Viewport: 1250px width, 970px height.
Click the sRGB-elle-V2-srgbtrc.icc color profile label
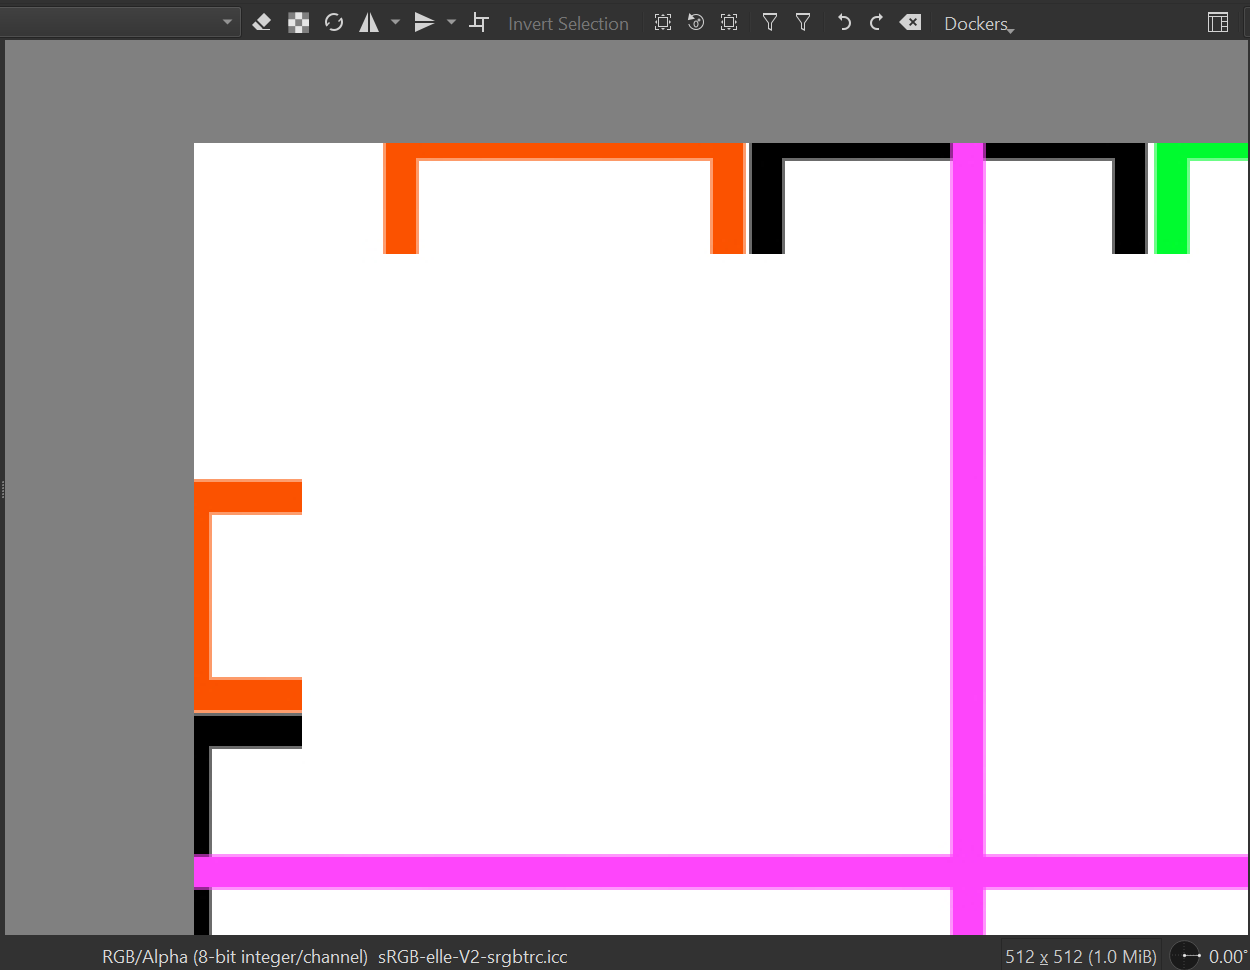pyautogui.click(x=472, y=956)
